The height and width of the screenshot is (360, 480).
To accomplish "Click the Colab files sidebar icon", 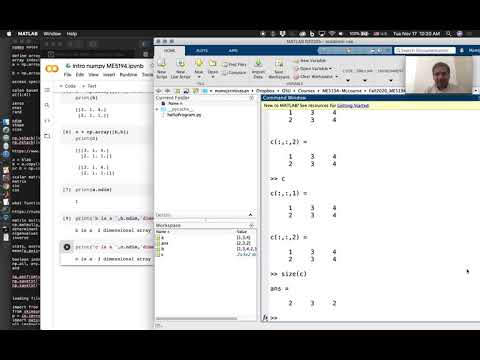I will (x=47, y=136).
